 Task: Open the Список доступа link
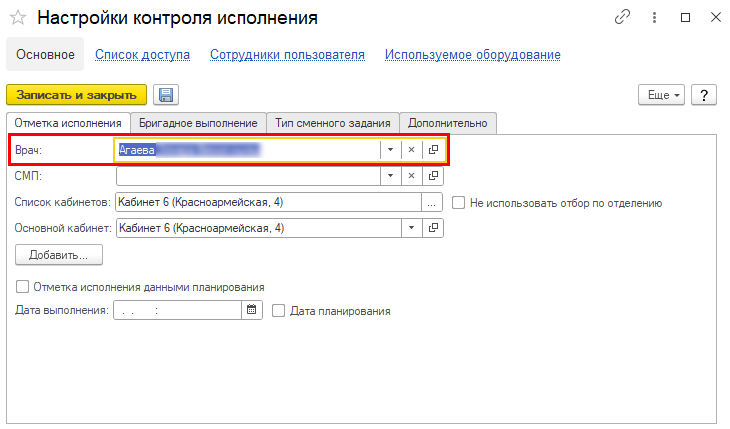[x=142, y=55]
